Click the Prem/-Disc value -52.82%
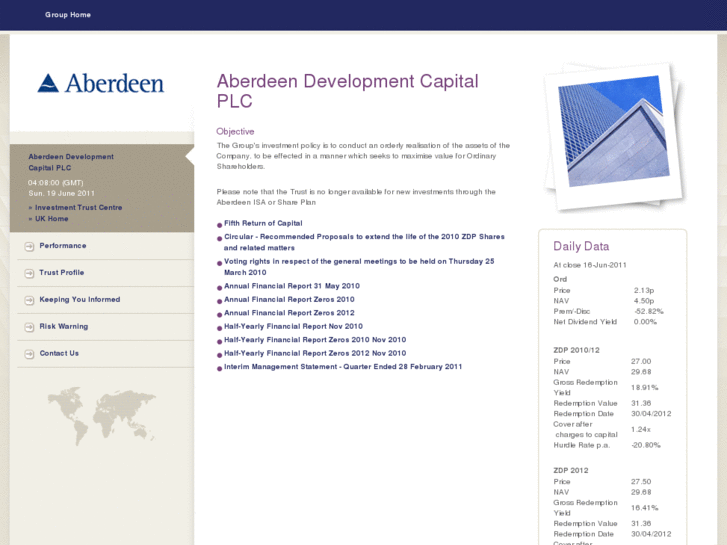Screen dimensions: 727x545 click(648, 311)
